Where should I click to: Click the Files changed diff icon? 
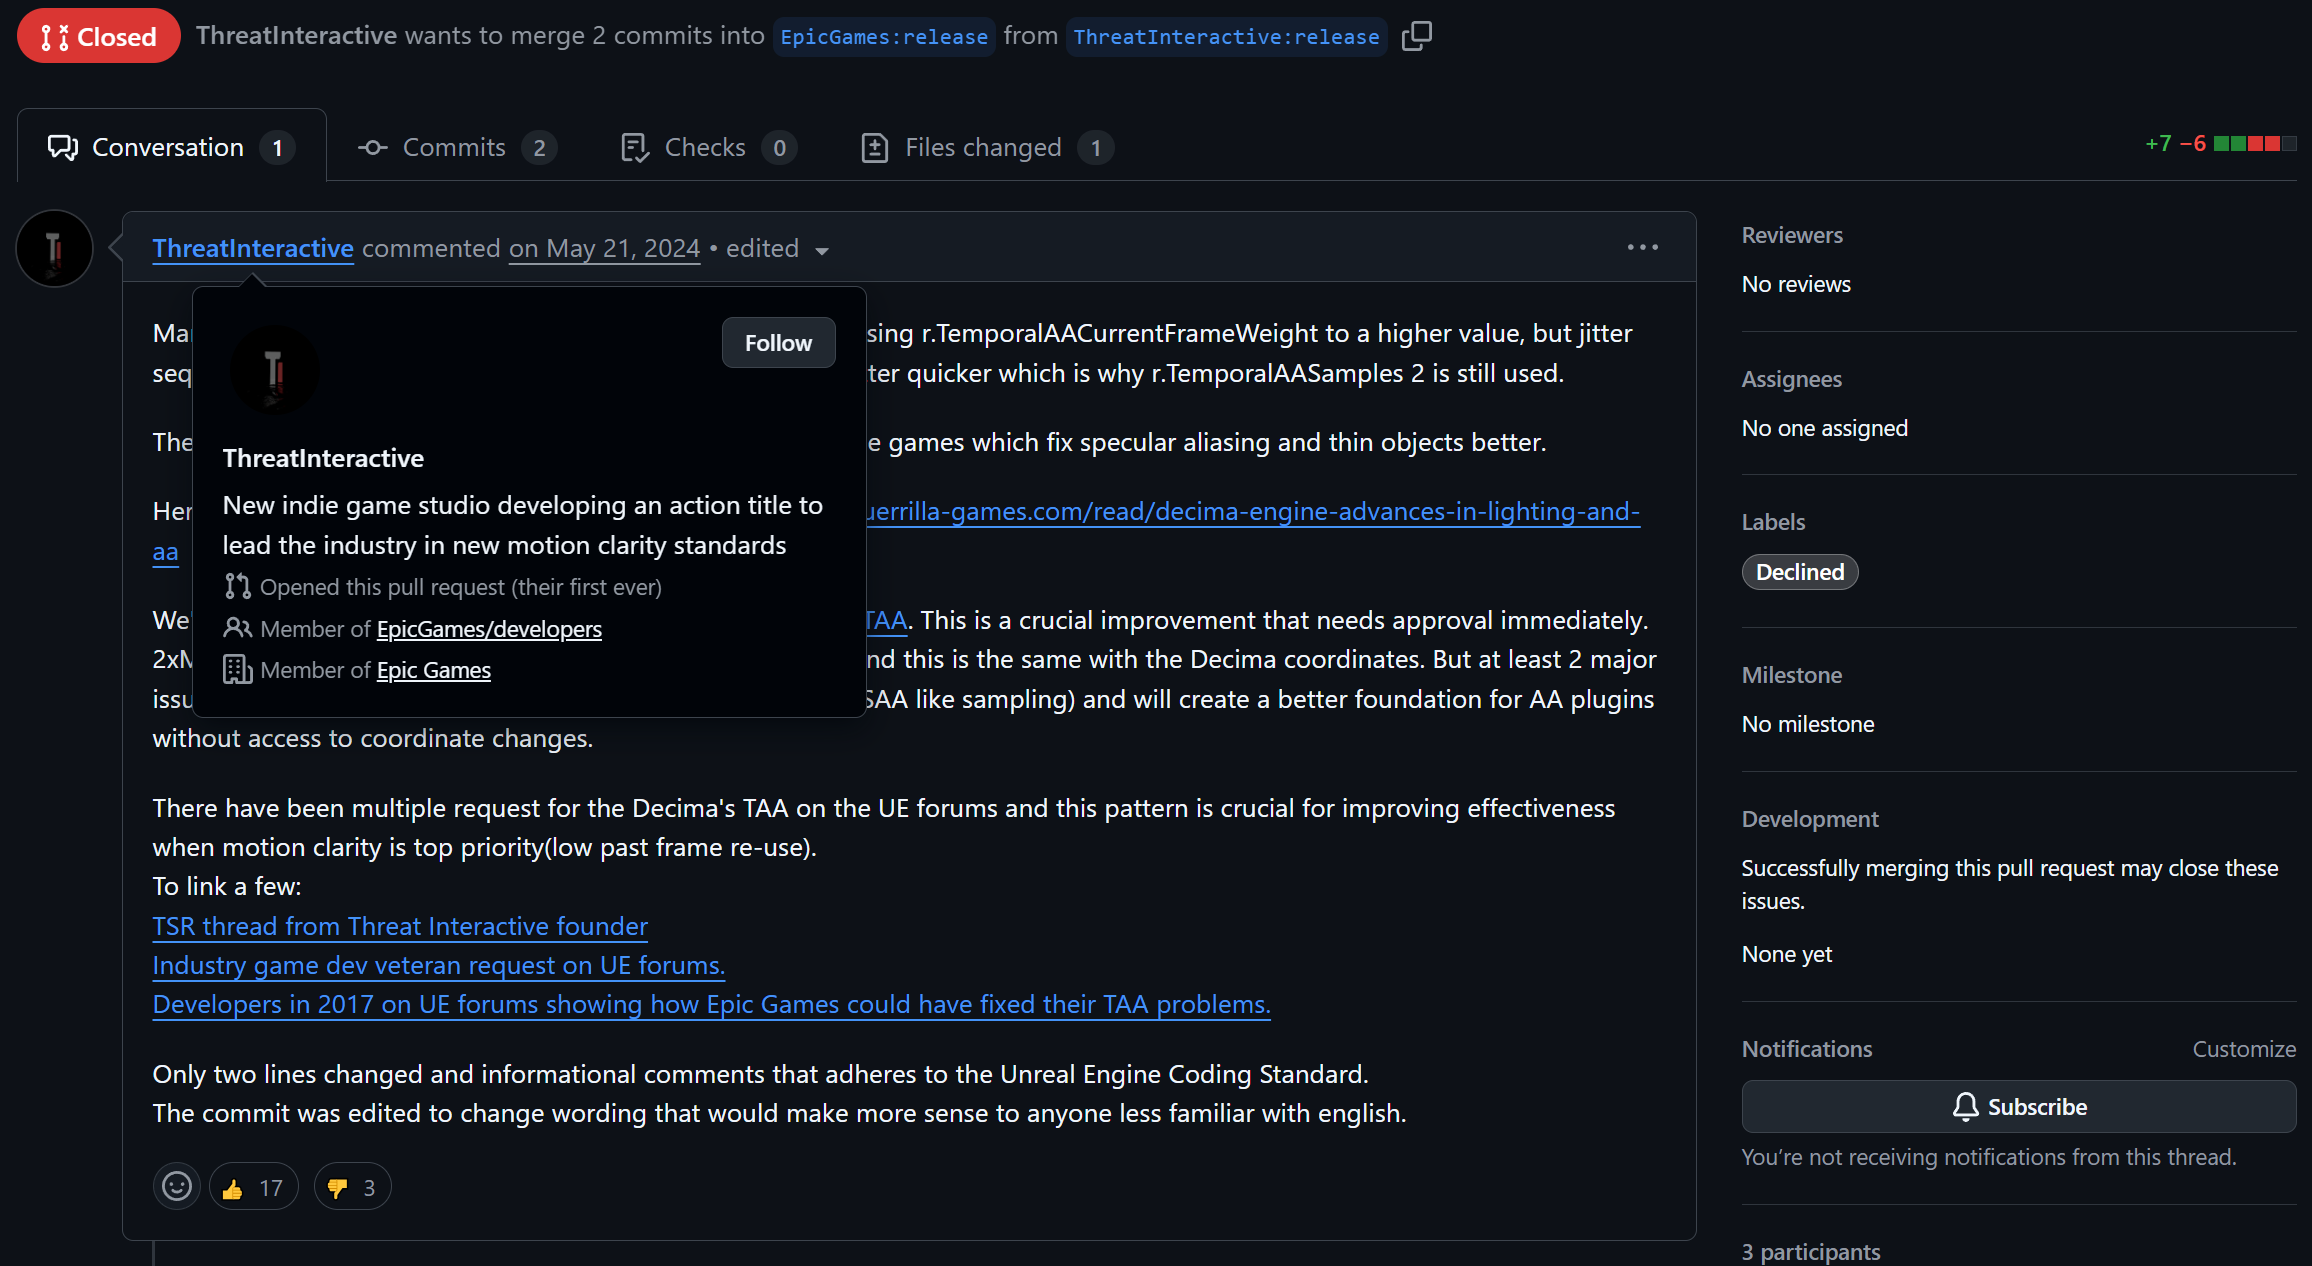(874, 148)
